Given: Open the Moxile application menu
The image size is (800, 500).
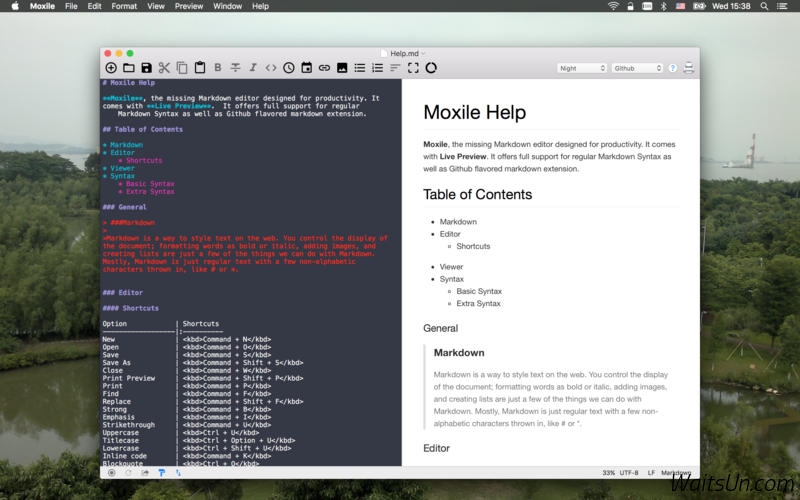Looking at the screenshot, I should (42, 6).
